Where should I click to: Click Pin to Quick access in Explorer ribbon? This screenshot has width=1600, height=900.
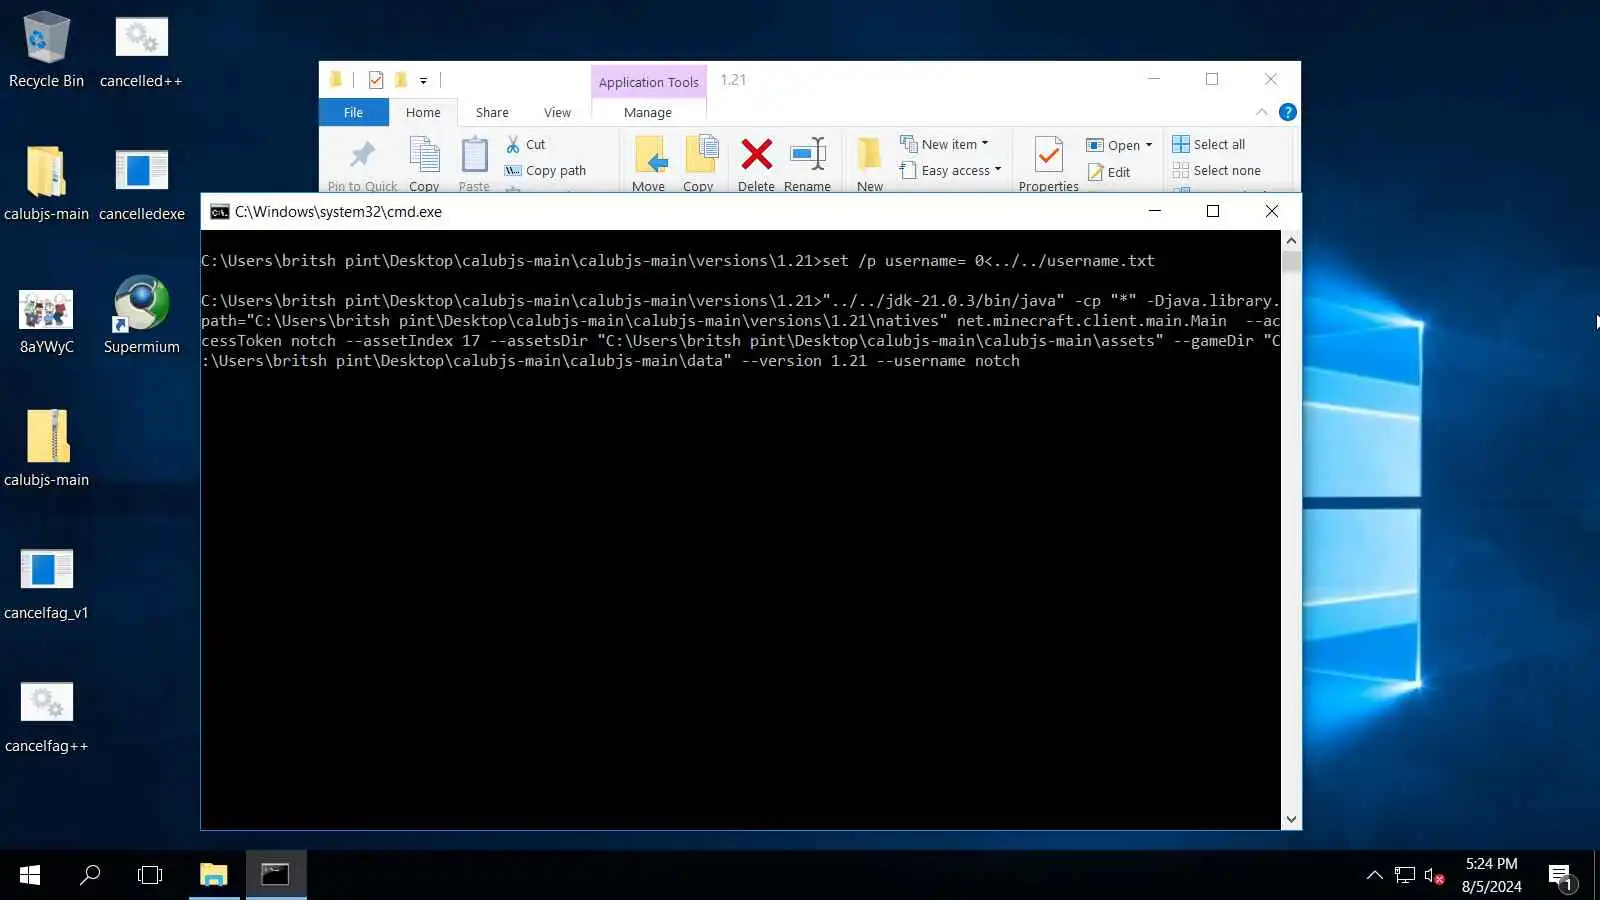coord(362,164)
